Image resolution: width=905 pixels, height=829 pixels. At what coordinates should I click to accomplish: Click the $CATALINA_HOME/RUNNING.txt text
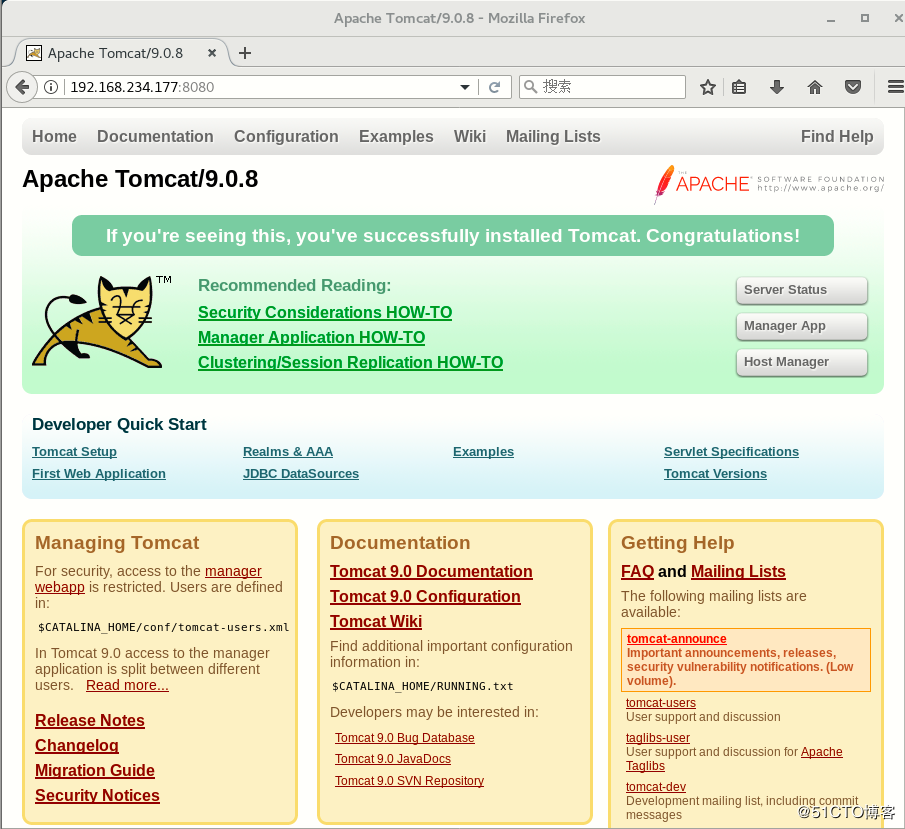pyautogui.click(x=422, y=686)
